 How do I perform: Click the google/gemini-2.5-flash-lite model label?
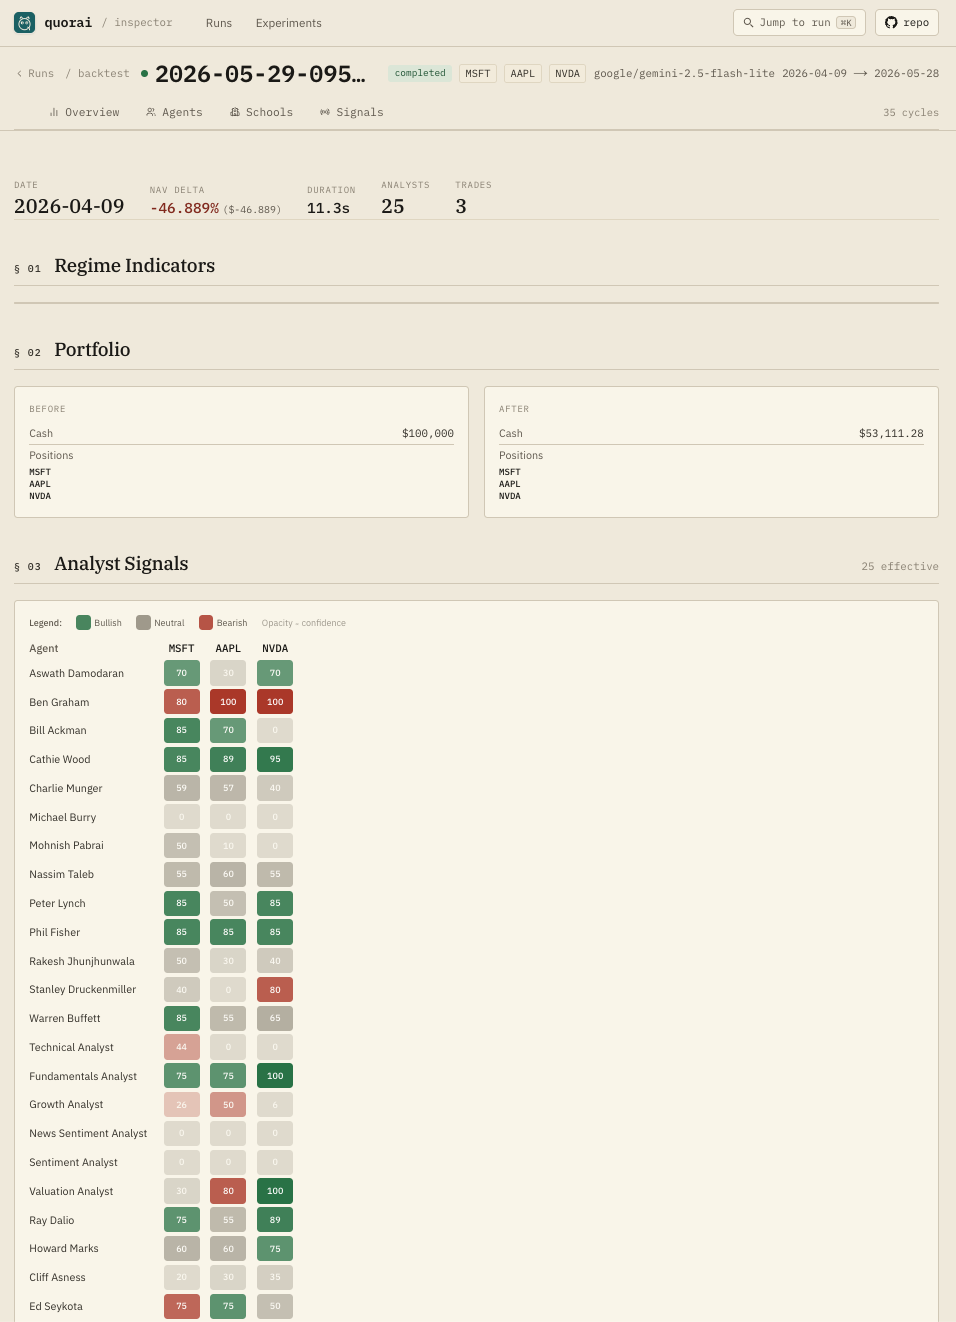684,74
